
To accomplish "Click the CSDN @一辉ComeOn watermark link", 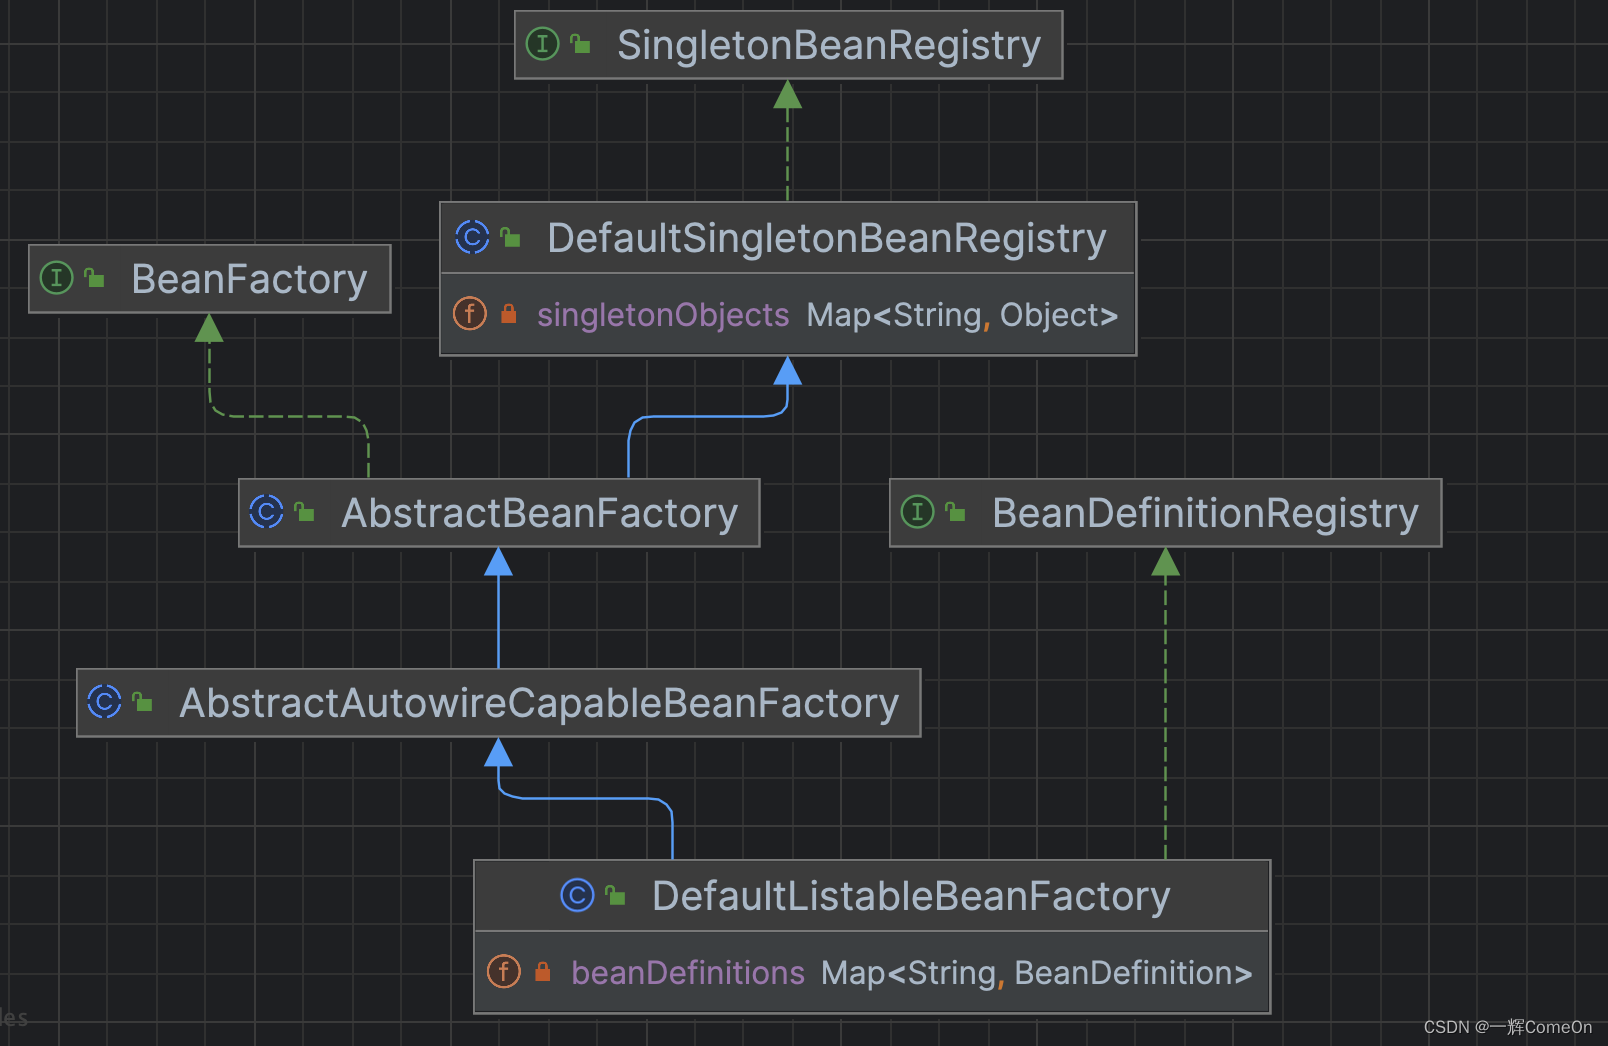I will click(1507, 1027).
